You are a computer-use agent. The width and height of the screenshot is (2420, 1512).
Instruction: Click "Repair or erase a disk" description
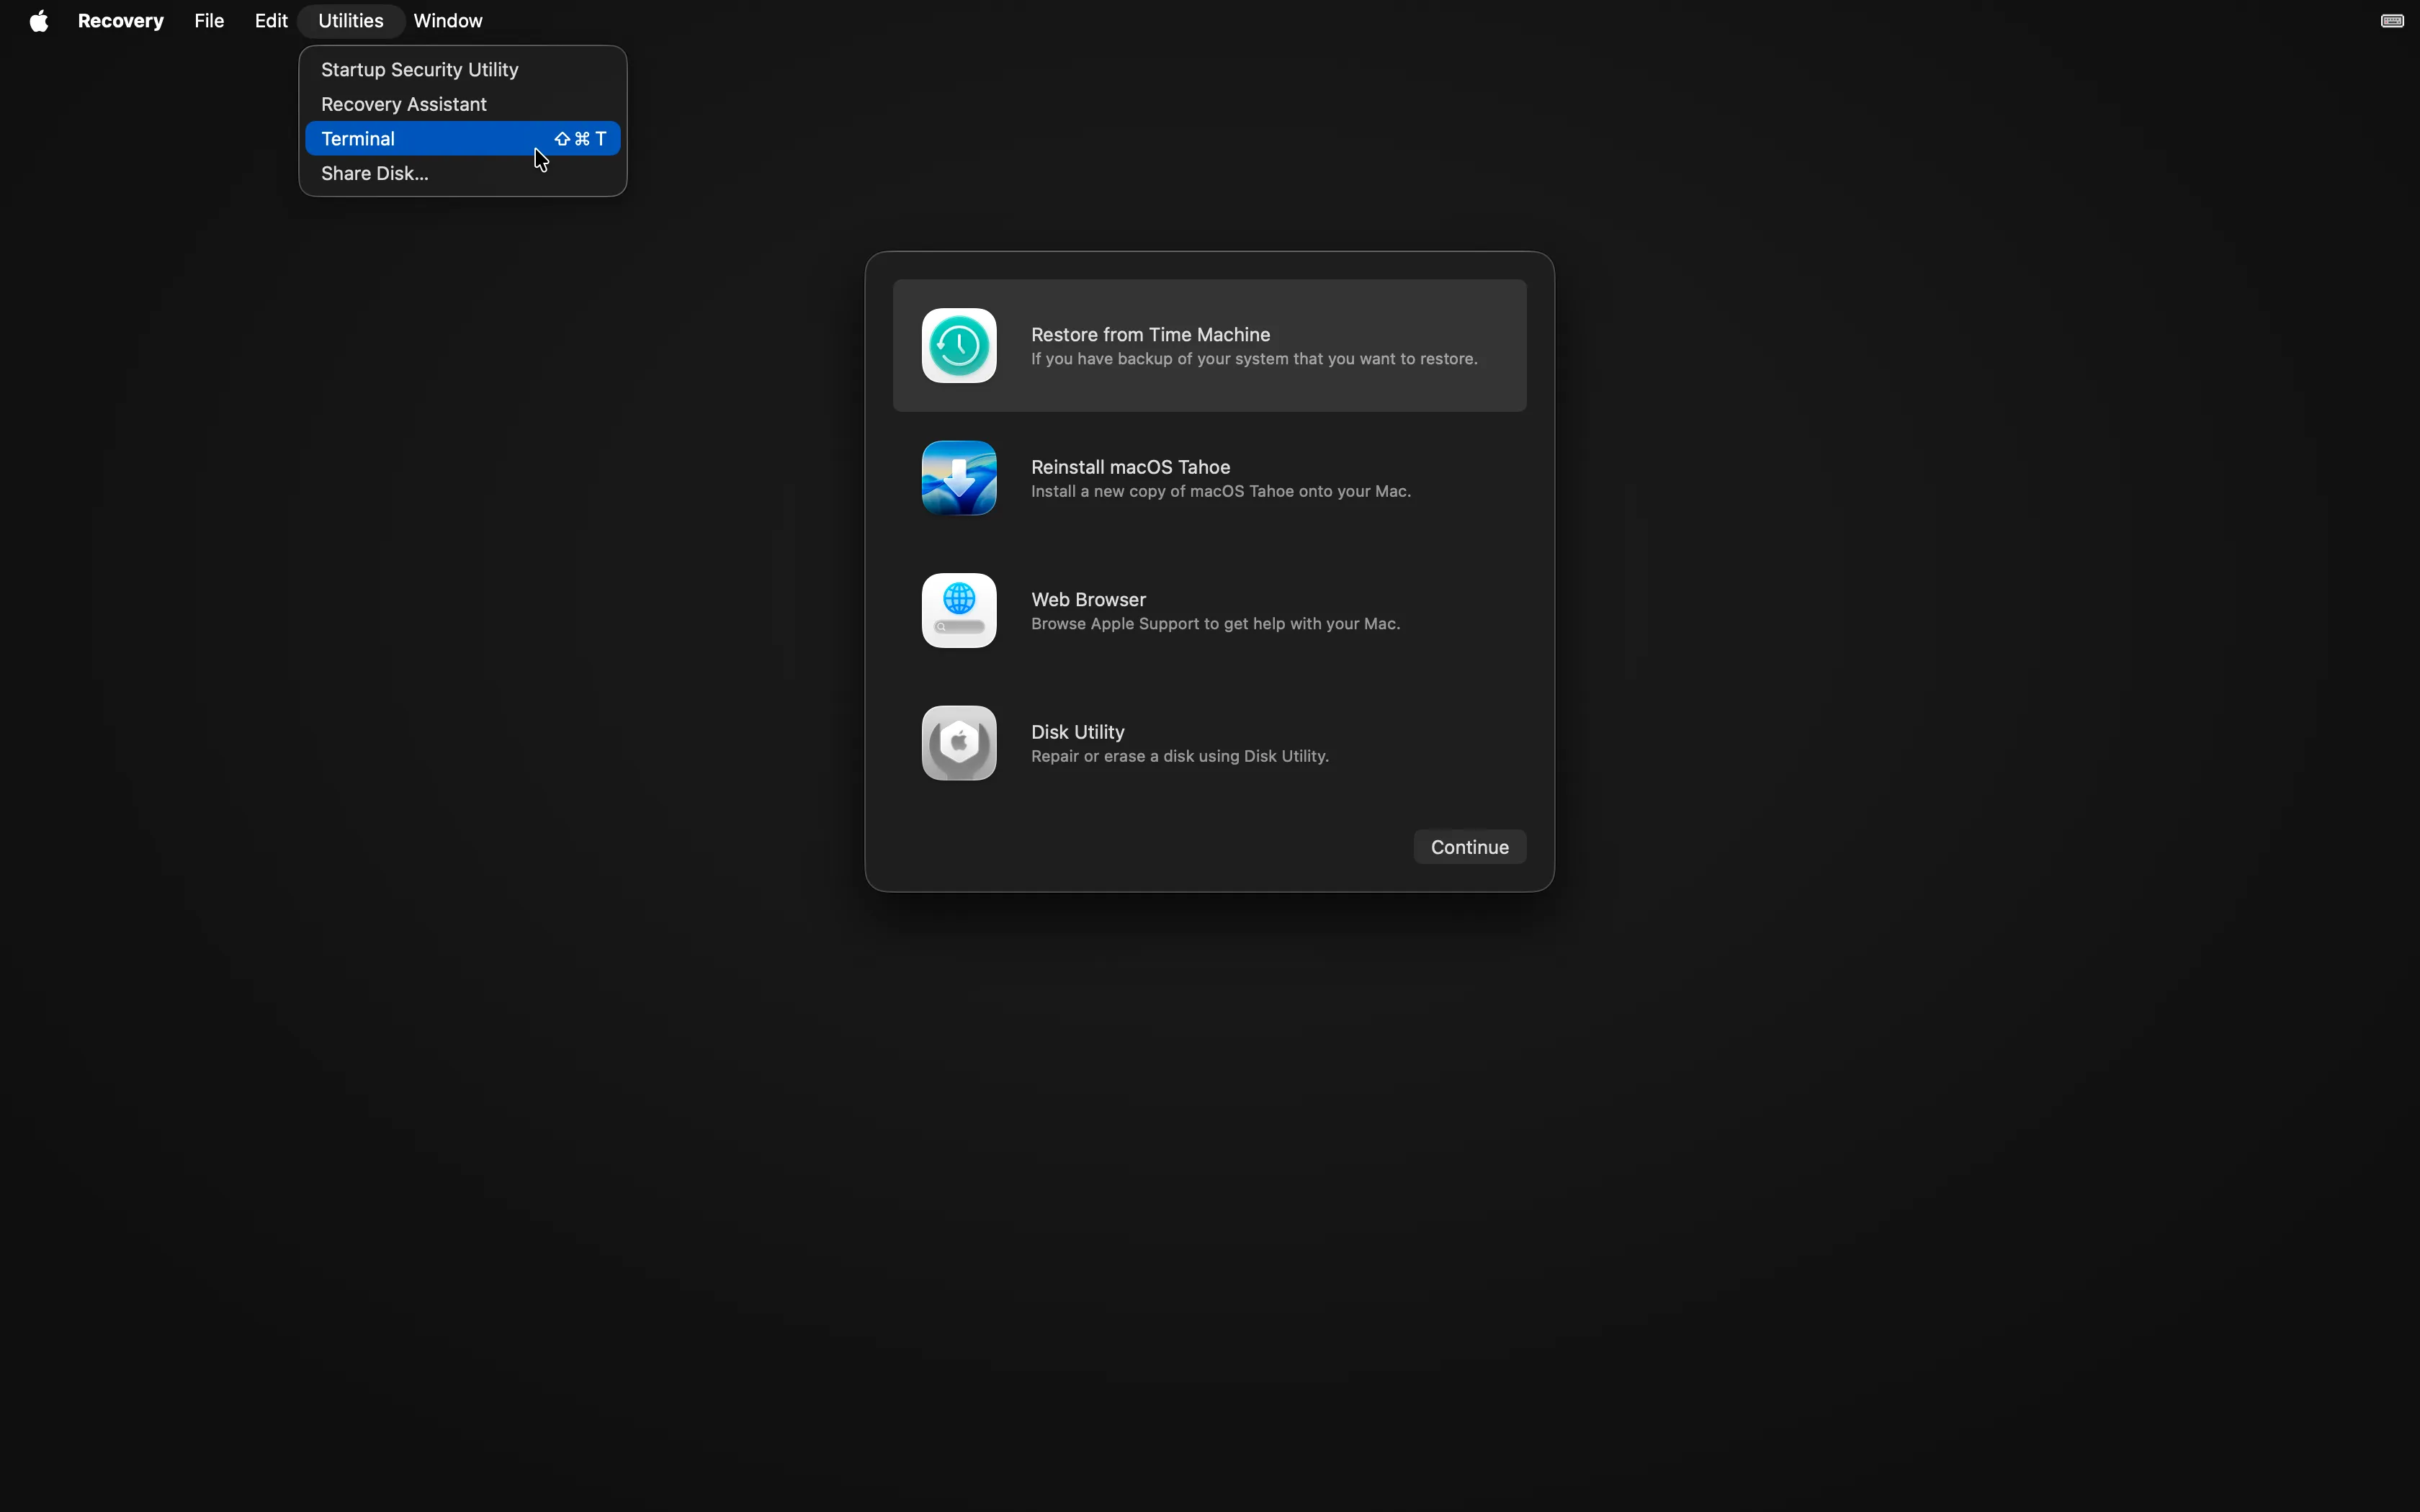[1180, 757]
